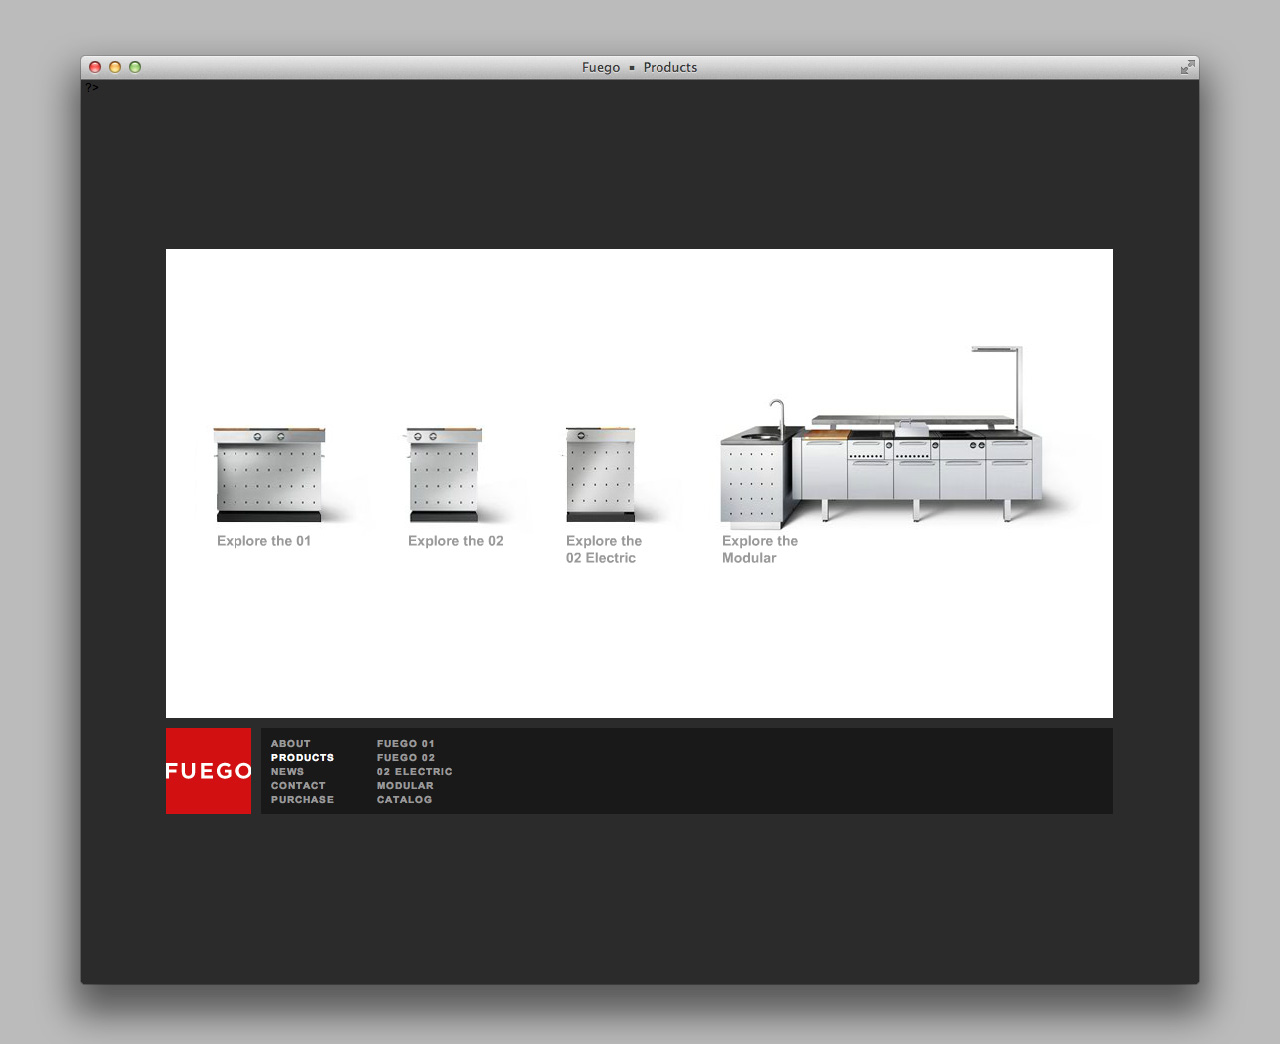The height and width of the screenshot is (1044, 1280).
Task: Select 02 Electric in the submenu
Action: (x=414, y=772)
